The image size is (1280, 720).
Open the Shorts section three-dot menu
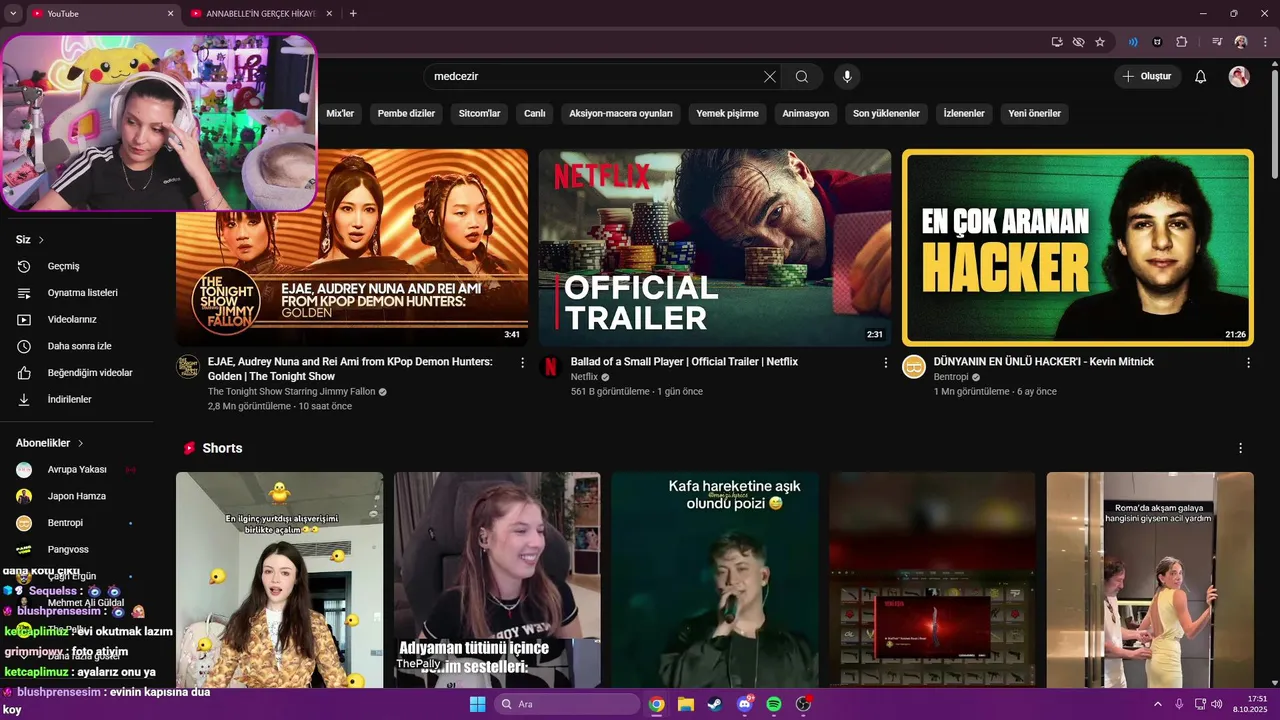point(1241,448)
